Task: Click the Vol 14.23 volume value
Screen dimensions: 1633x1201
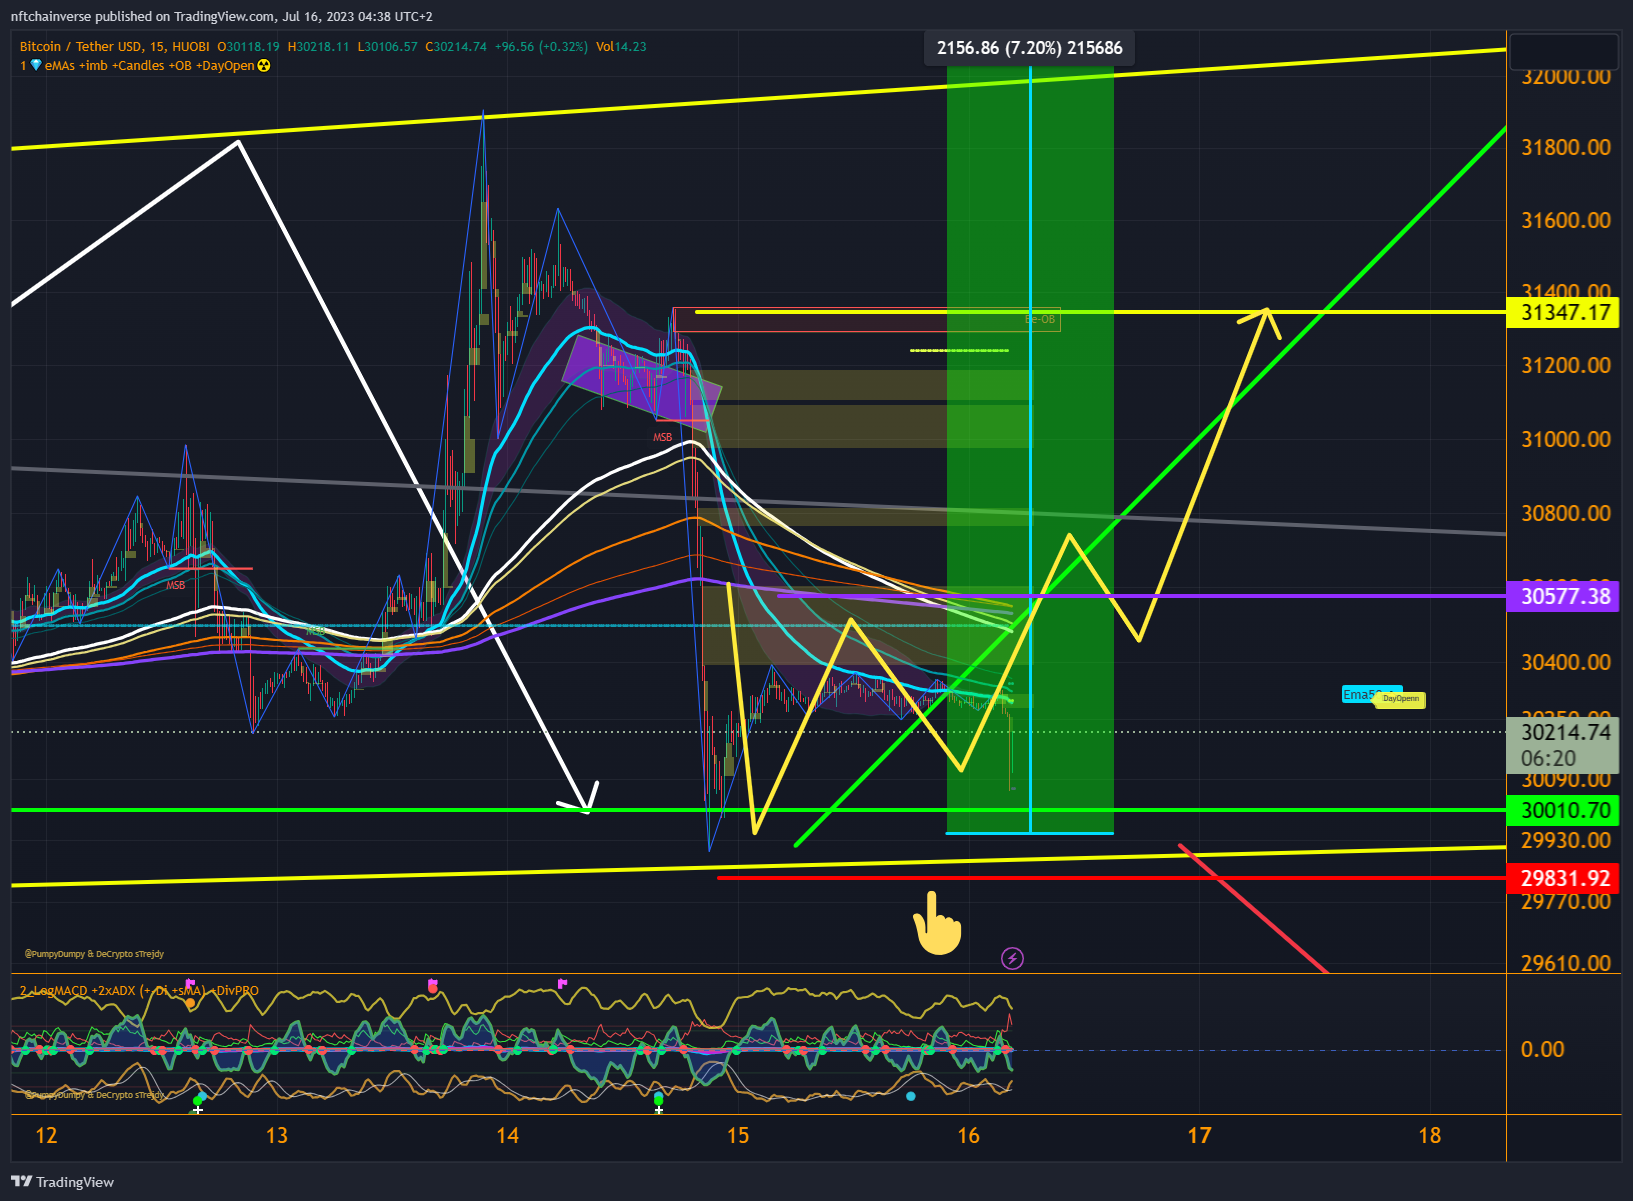Action: [x=621, y=47]
